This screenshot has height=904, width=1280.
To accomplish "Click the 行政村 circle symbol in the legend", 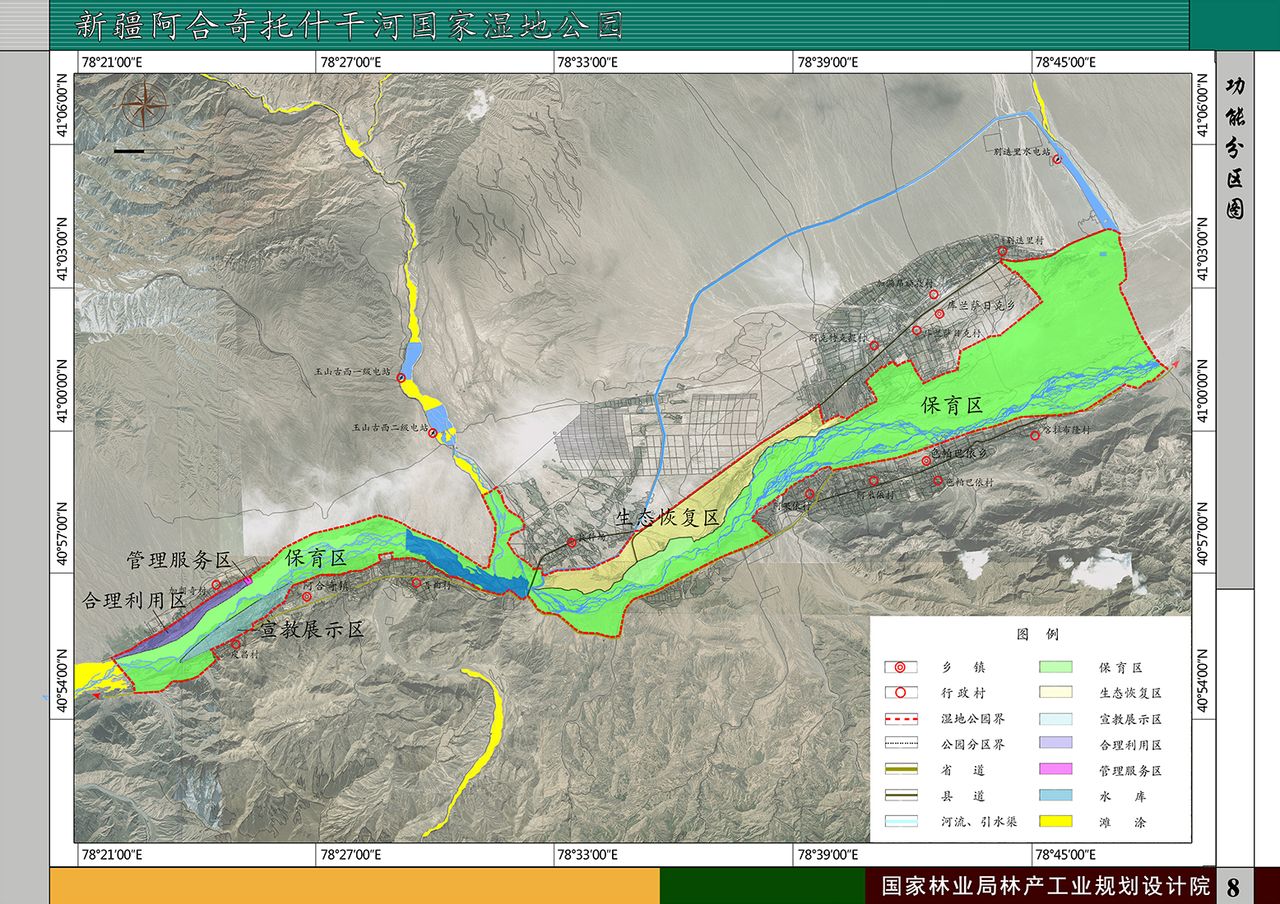I will pyautogui.click(x=900, y=693).
